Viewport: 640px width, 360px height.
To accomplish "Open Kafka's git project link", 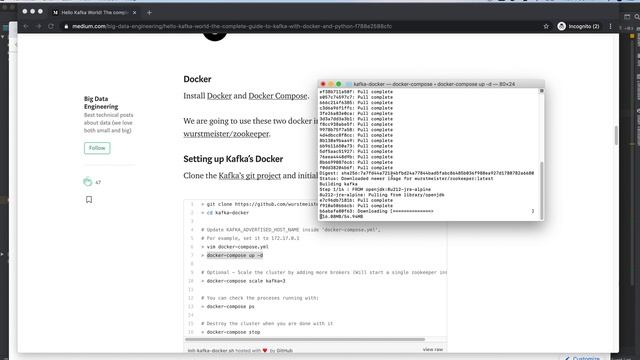I will (x=250, y=176).
